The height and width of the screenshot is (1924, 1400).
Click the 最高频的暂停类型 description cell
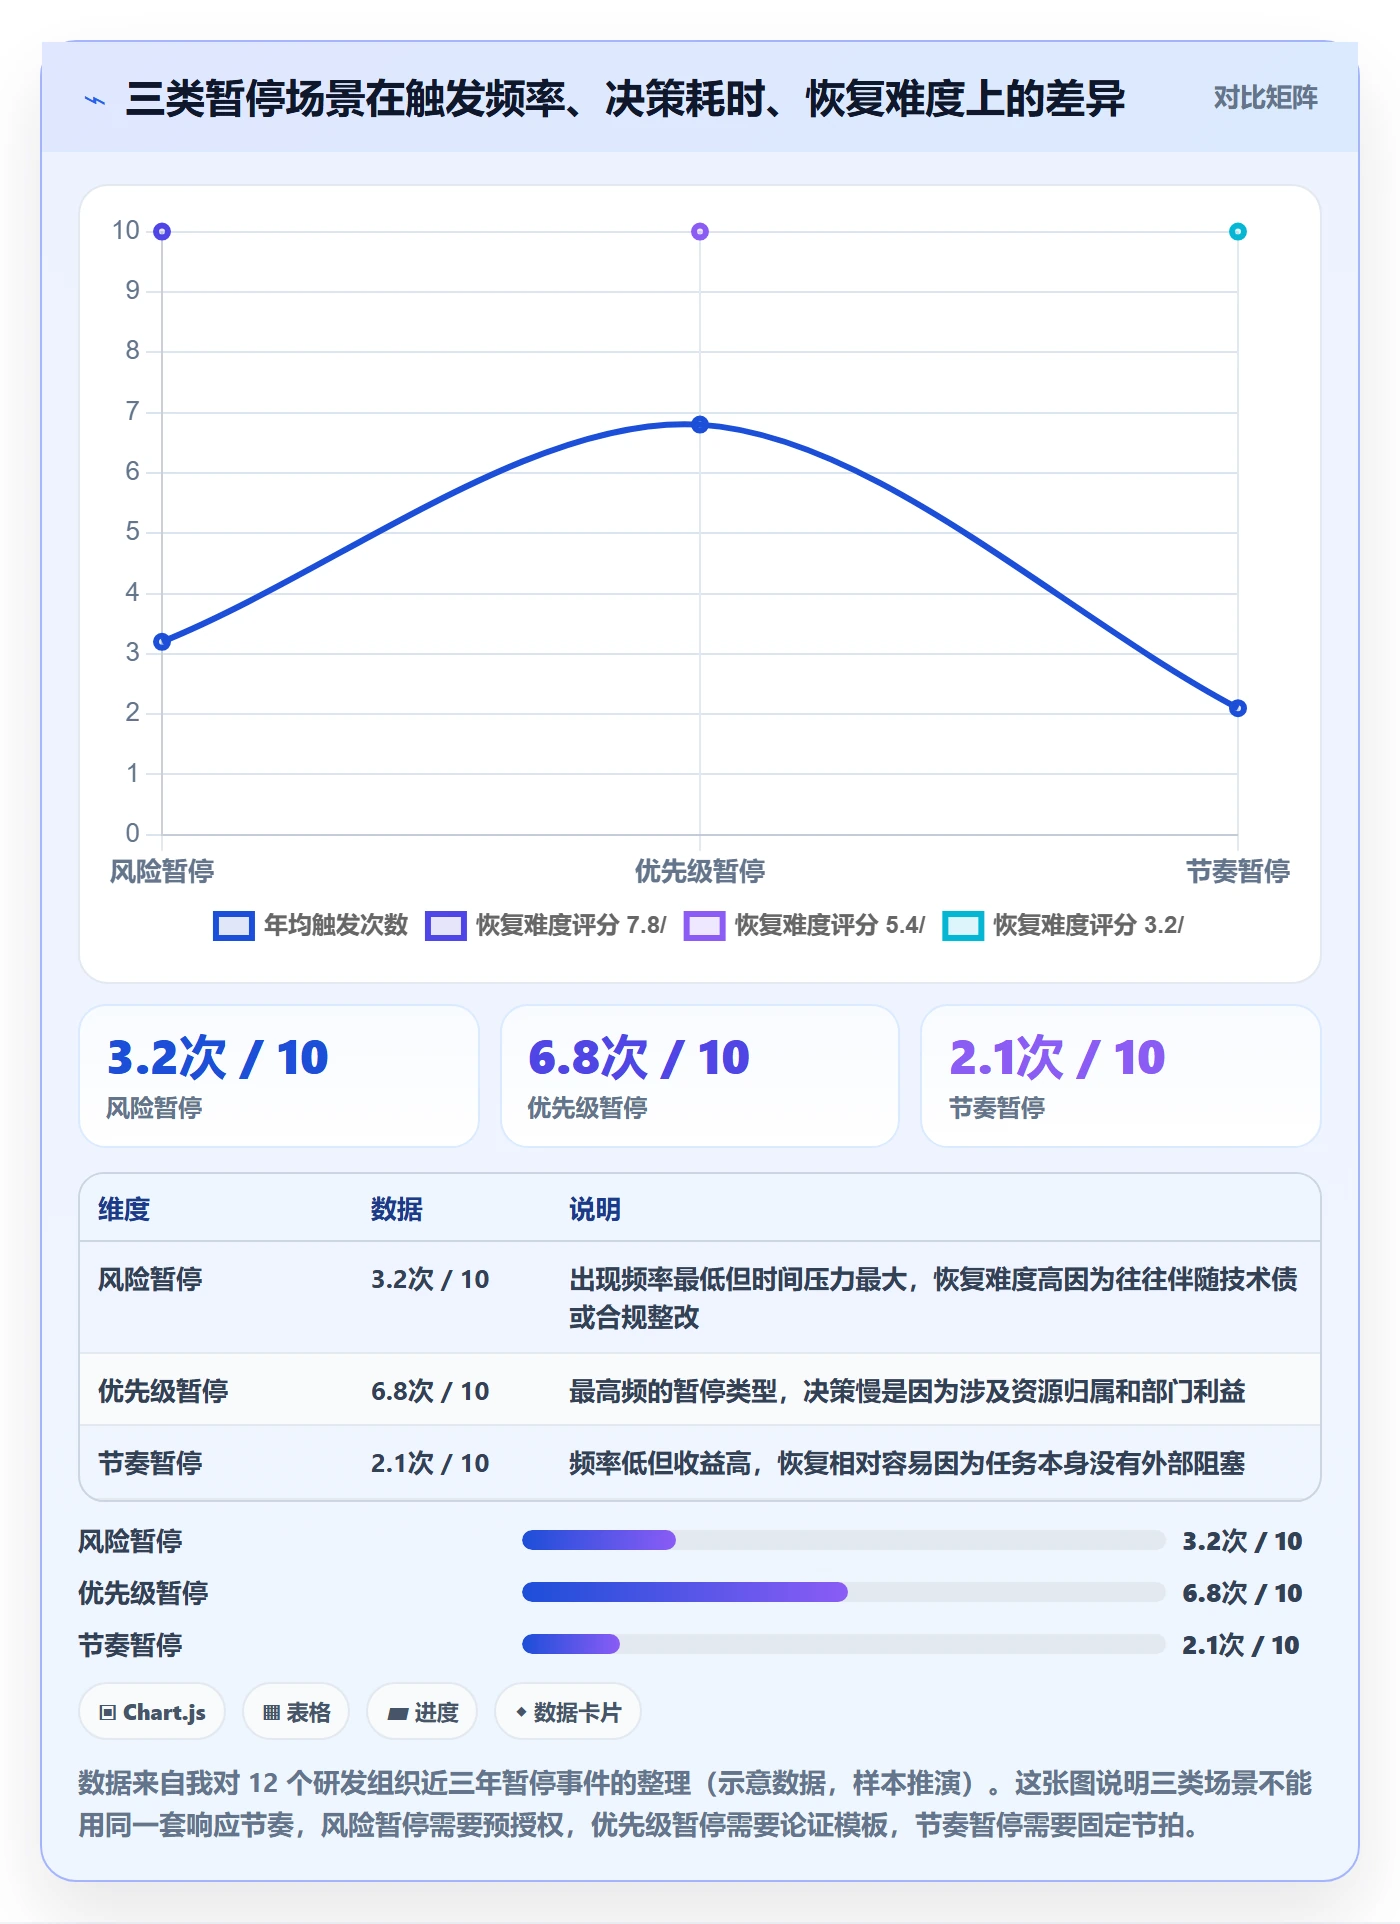907,1391
